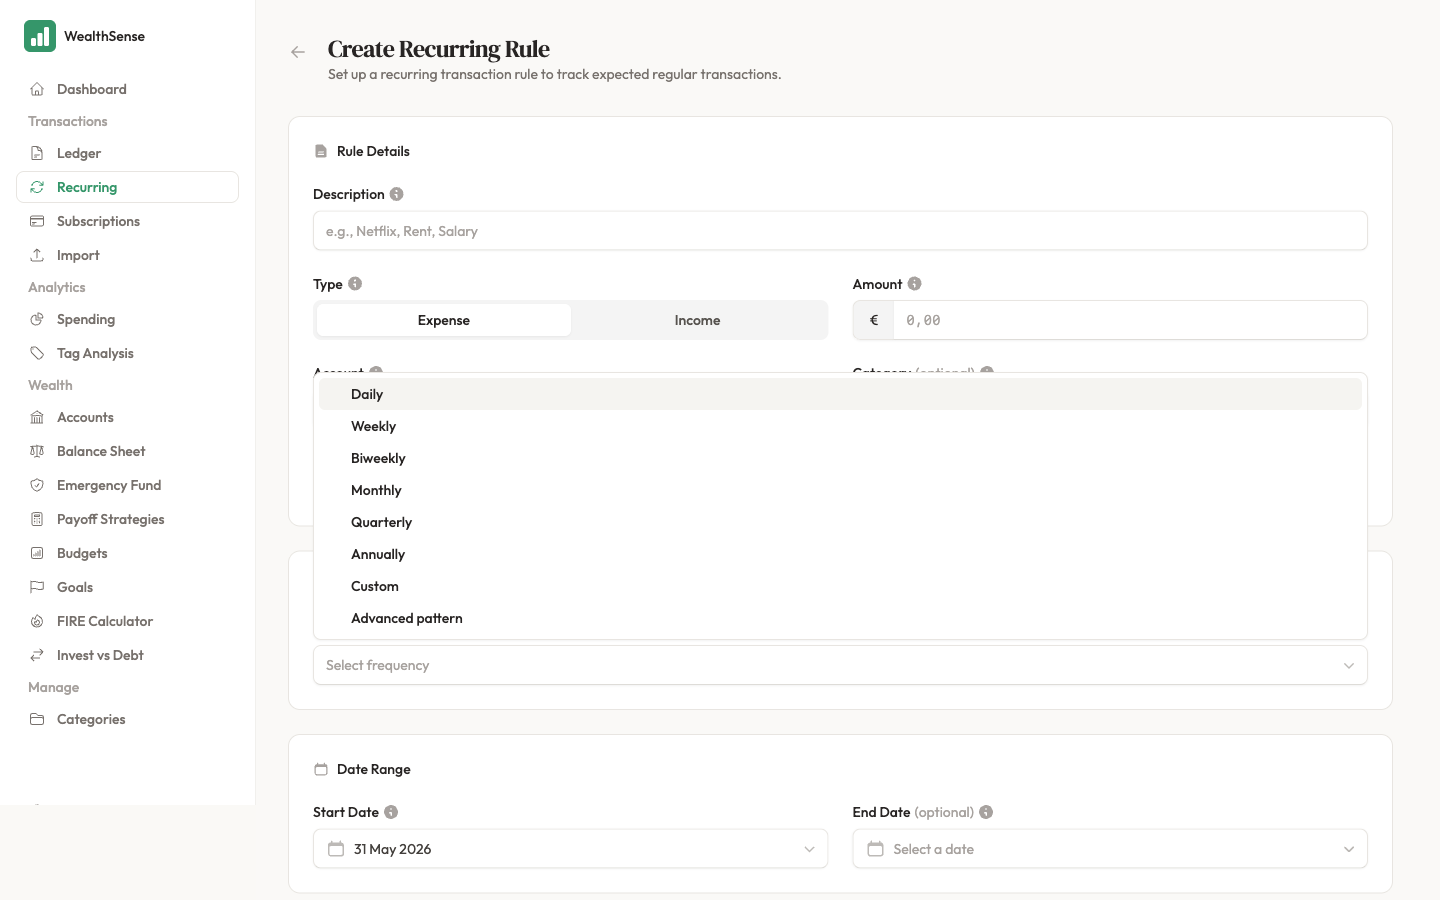Image resolution: width=1440 pixels, height=900 pixels.
Task: Select the Income type toggle
Action: [698, 320]
